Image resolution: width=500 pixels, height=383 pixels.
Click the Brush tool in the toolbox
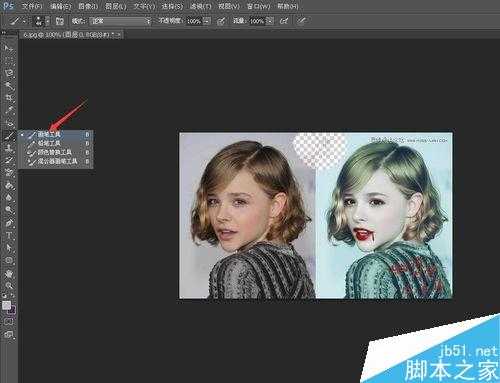(9, 135)
